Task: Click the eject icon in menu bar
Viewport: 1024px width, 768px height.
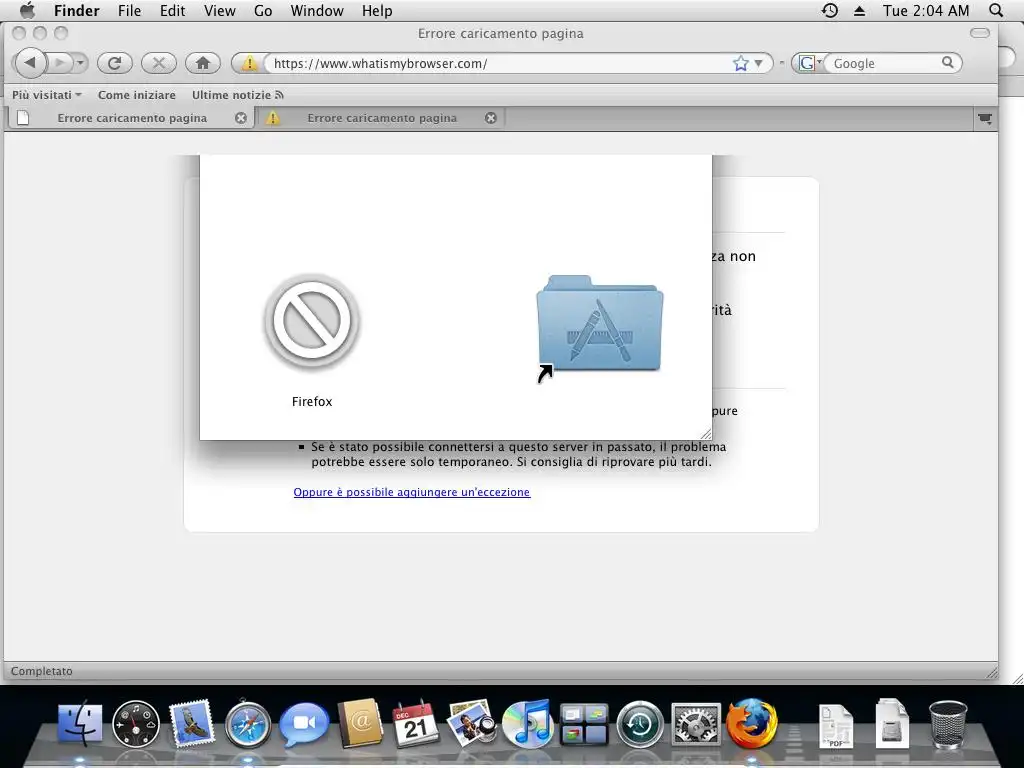Action: 859,11
